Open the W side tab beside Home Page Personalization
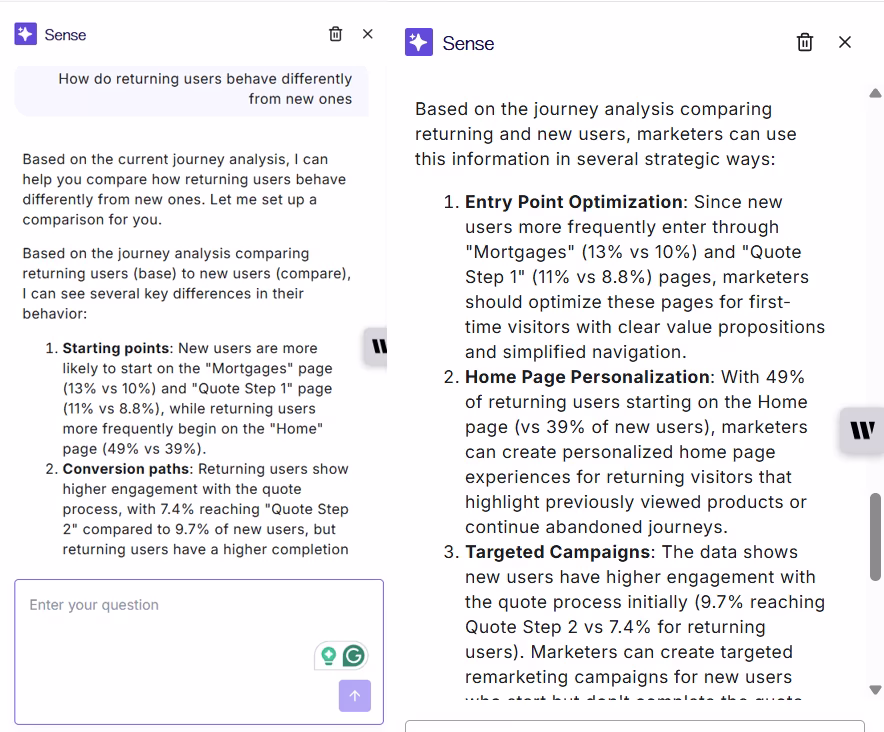 click(862, 430)
